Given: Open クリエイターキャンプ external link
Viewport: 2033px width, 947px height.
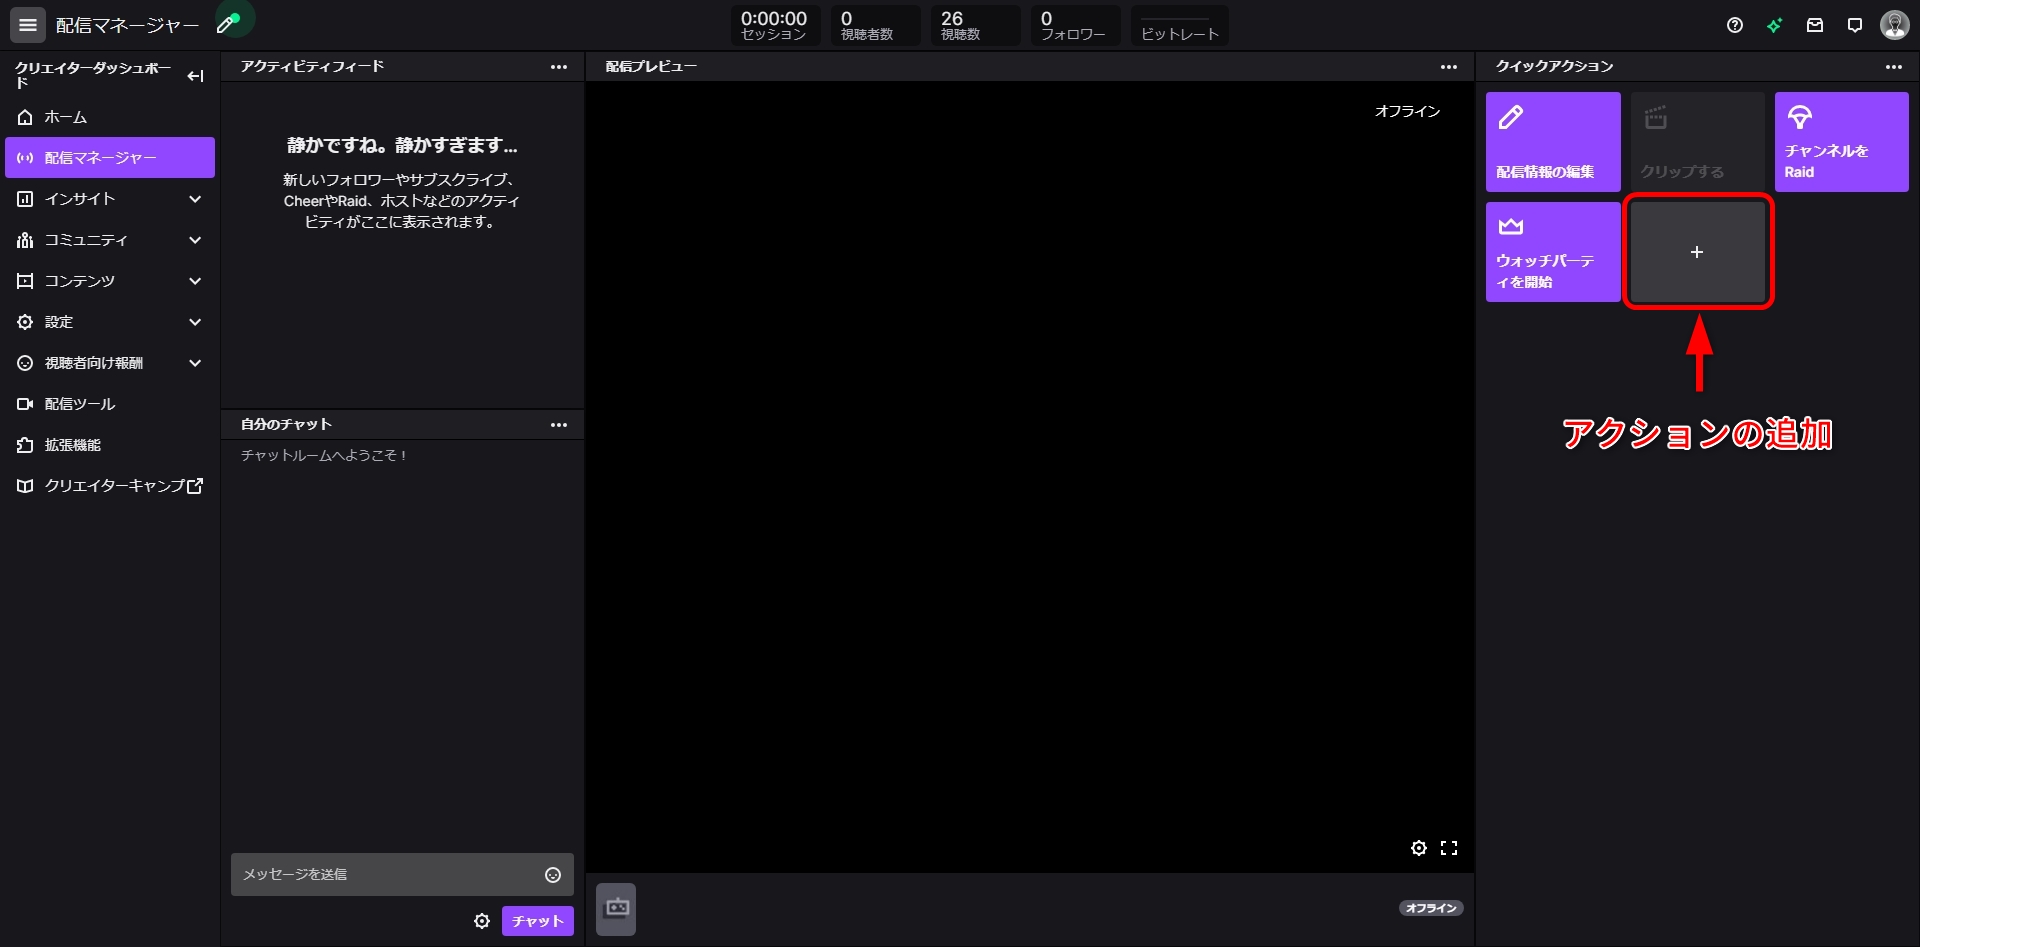Looking at the screenshot, I should tap(110, 486).
